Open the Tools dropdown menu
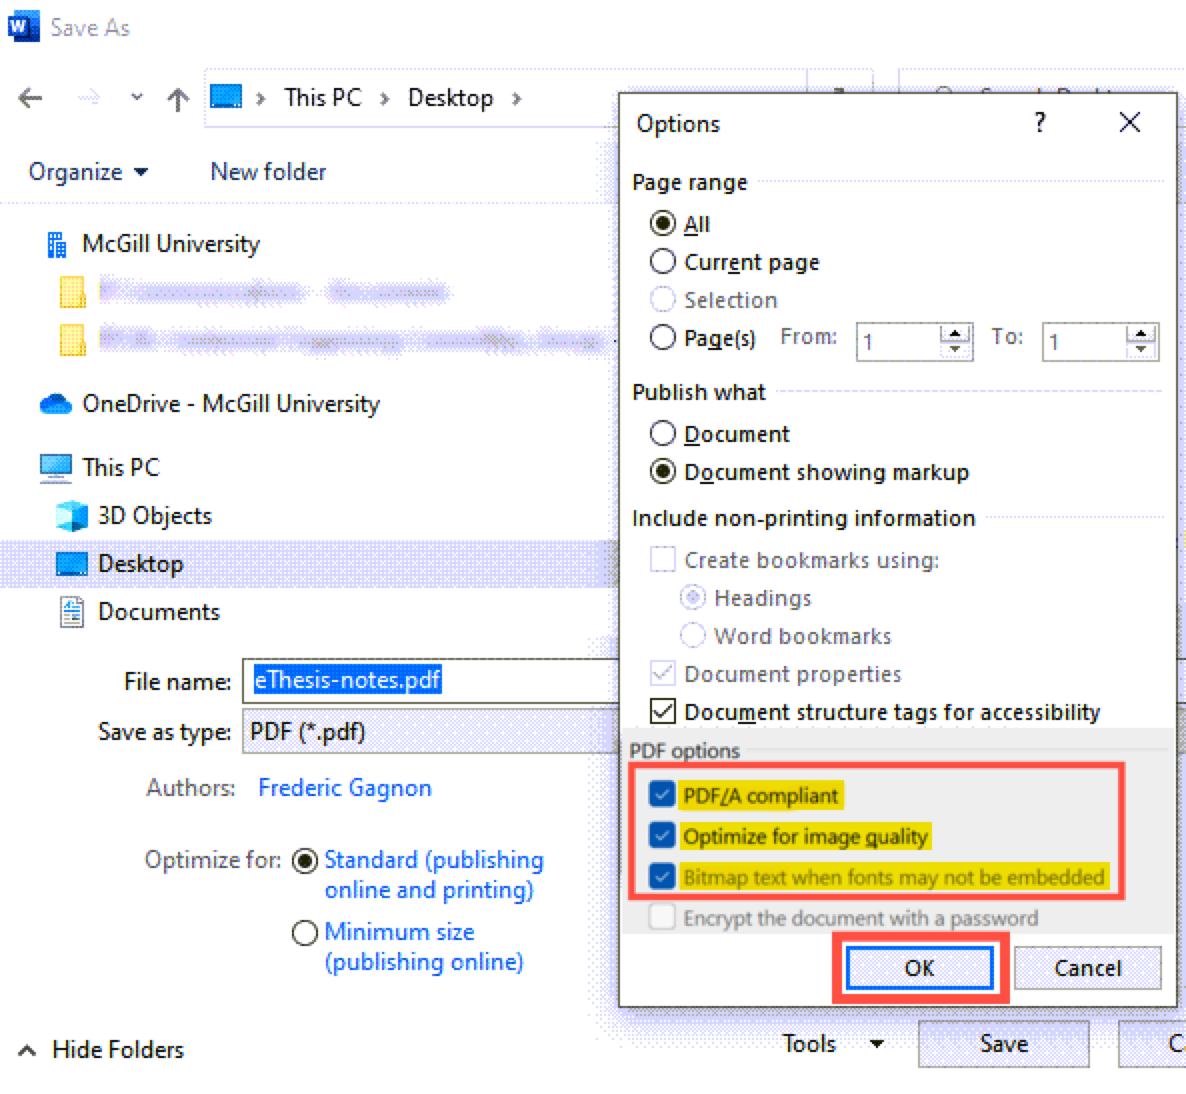Viewport: 1186px width, 1094px height. coord(832,1044)
